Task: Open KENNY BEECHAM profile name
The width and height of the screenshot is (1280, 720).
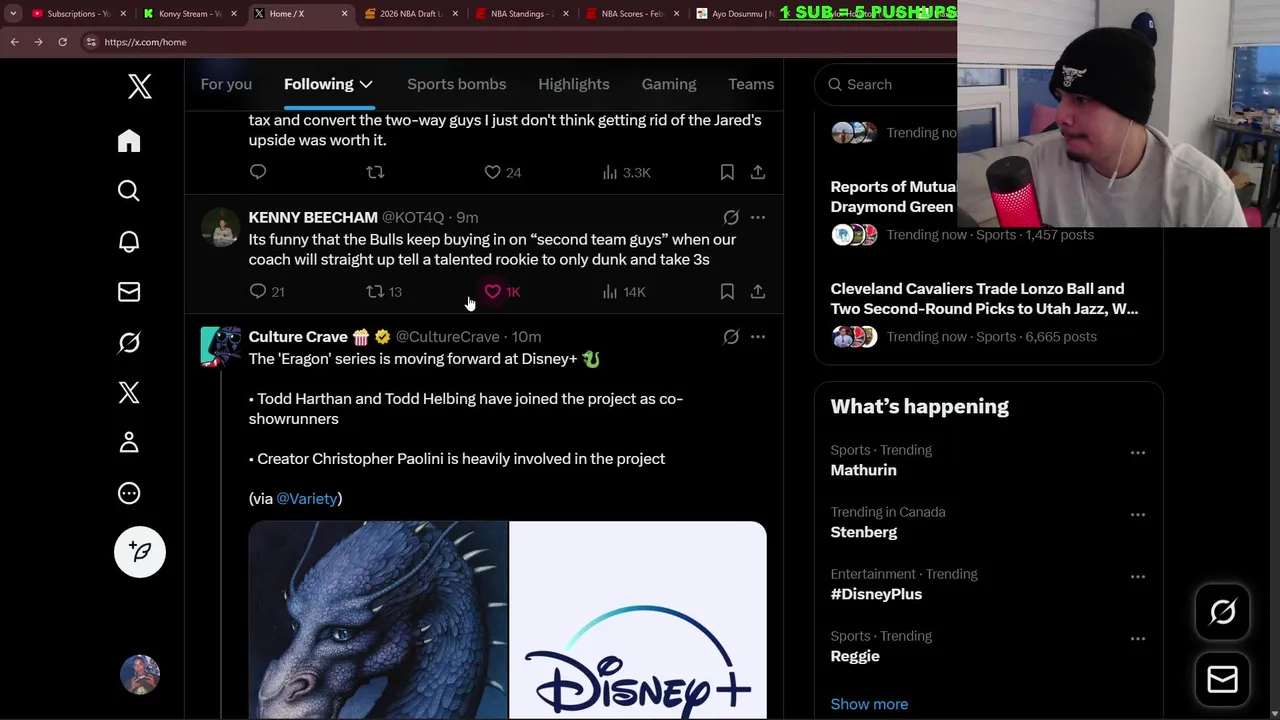Action: 313,217
